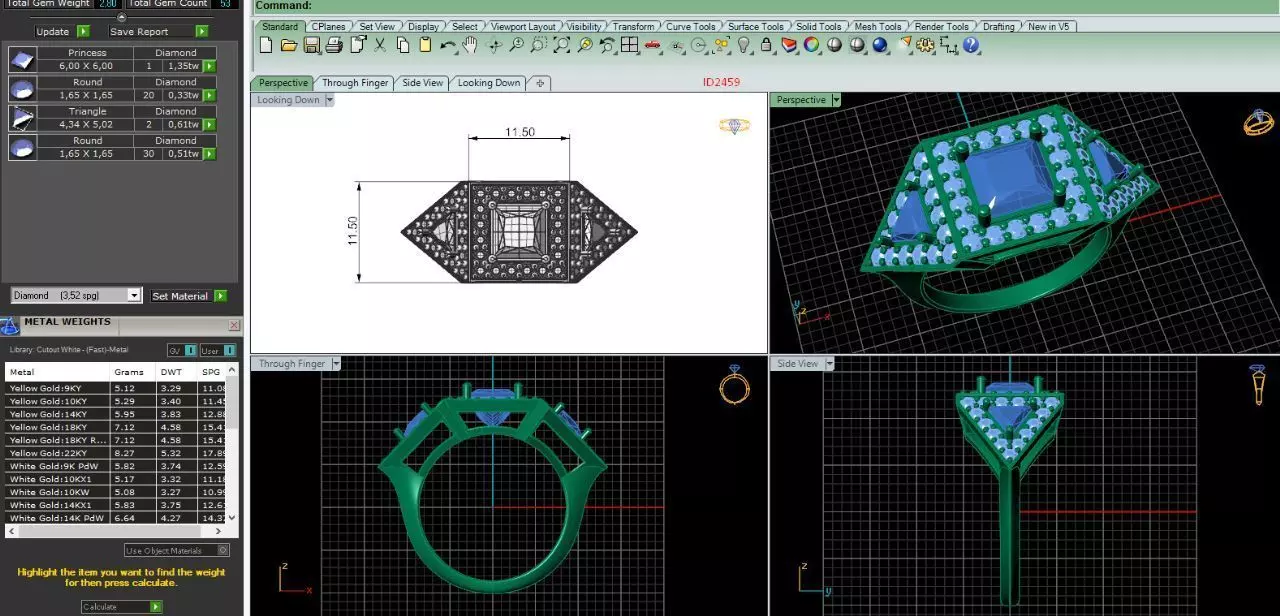Click green arrow for Round 0,33tw row

pyautogui.click(x=209, y=95)
